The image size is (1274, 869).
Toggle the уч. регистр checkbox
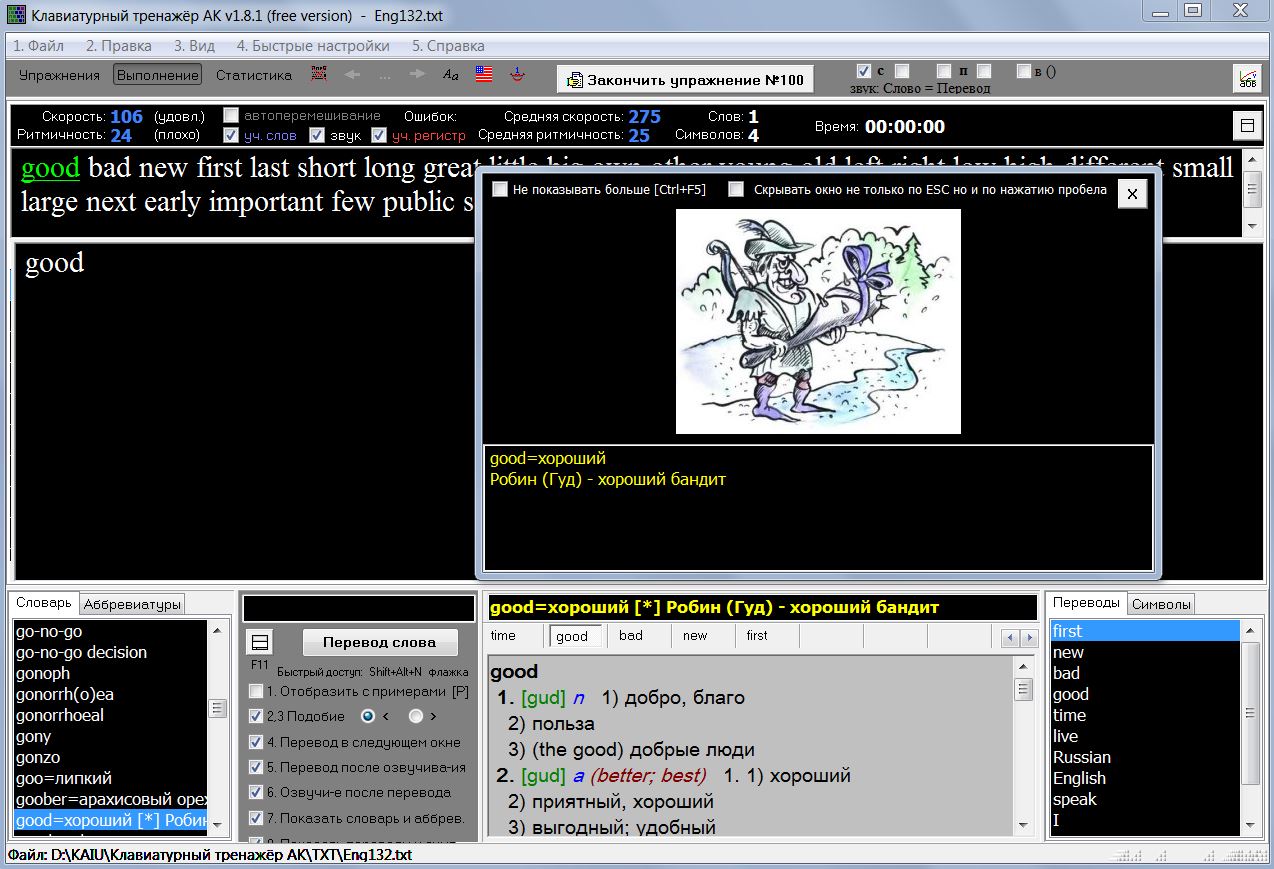(x=379, y=135)
